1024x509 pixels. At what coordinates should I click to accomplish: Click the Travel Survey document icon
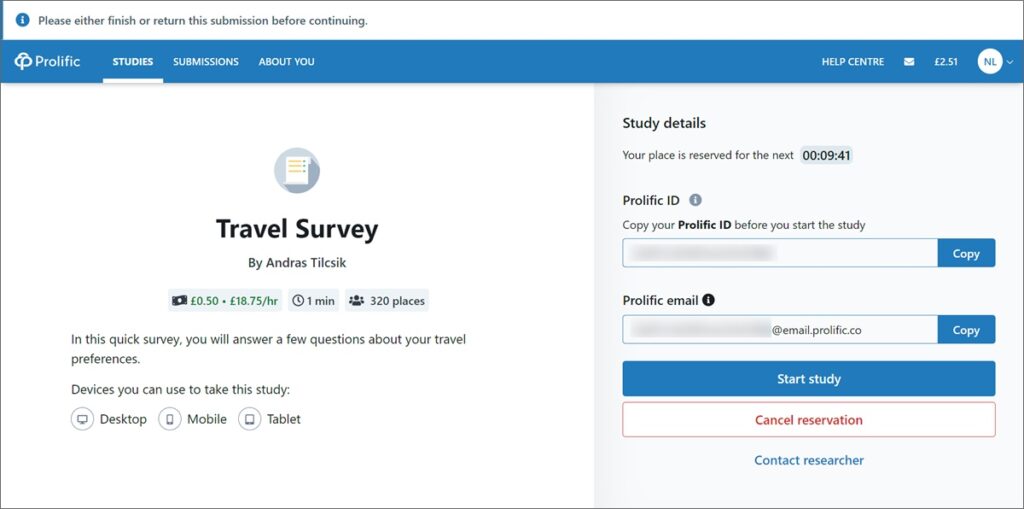(296, 171)
